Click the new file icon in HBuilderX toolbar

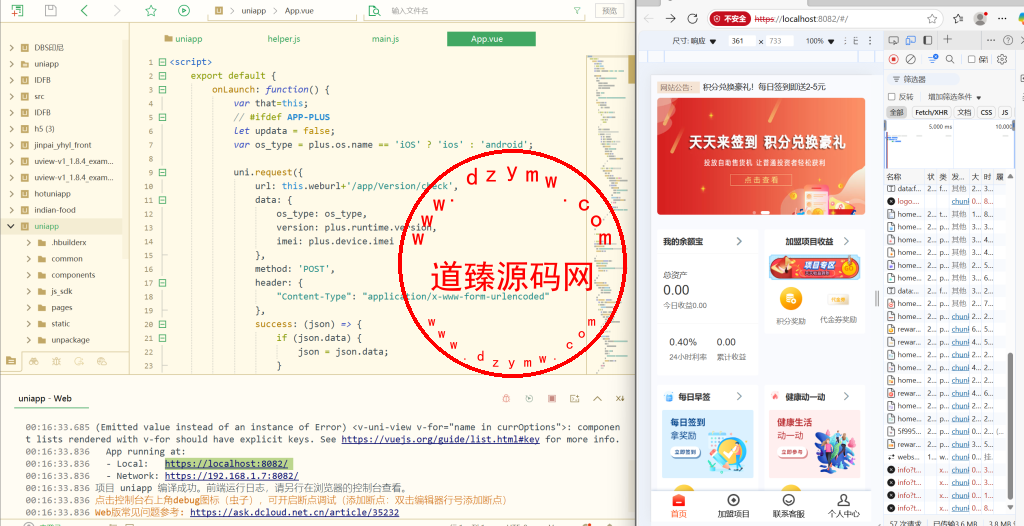[x=18, y=10]
